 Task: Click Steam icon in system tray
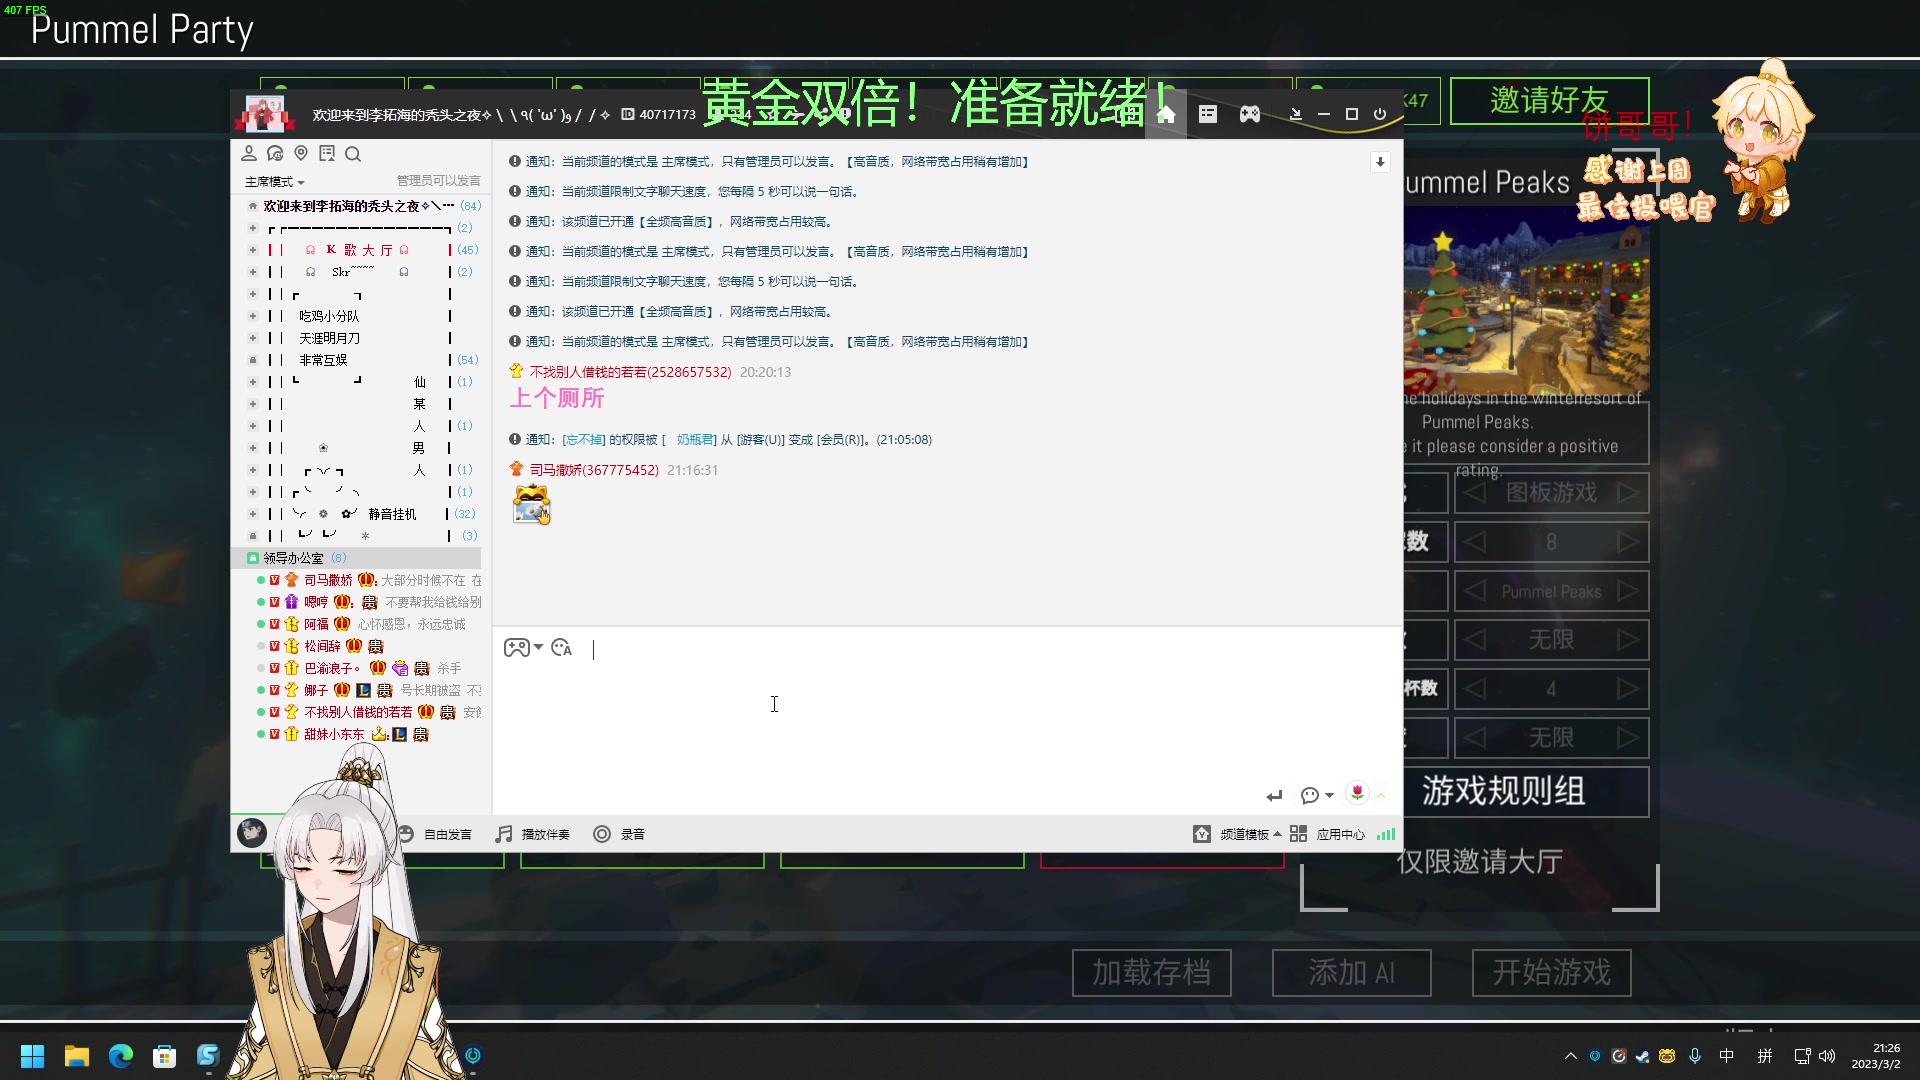click(x=1643, y=1056)
